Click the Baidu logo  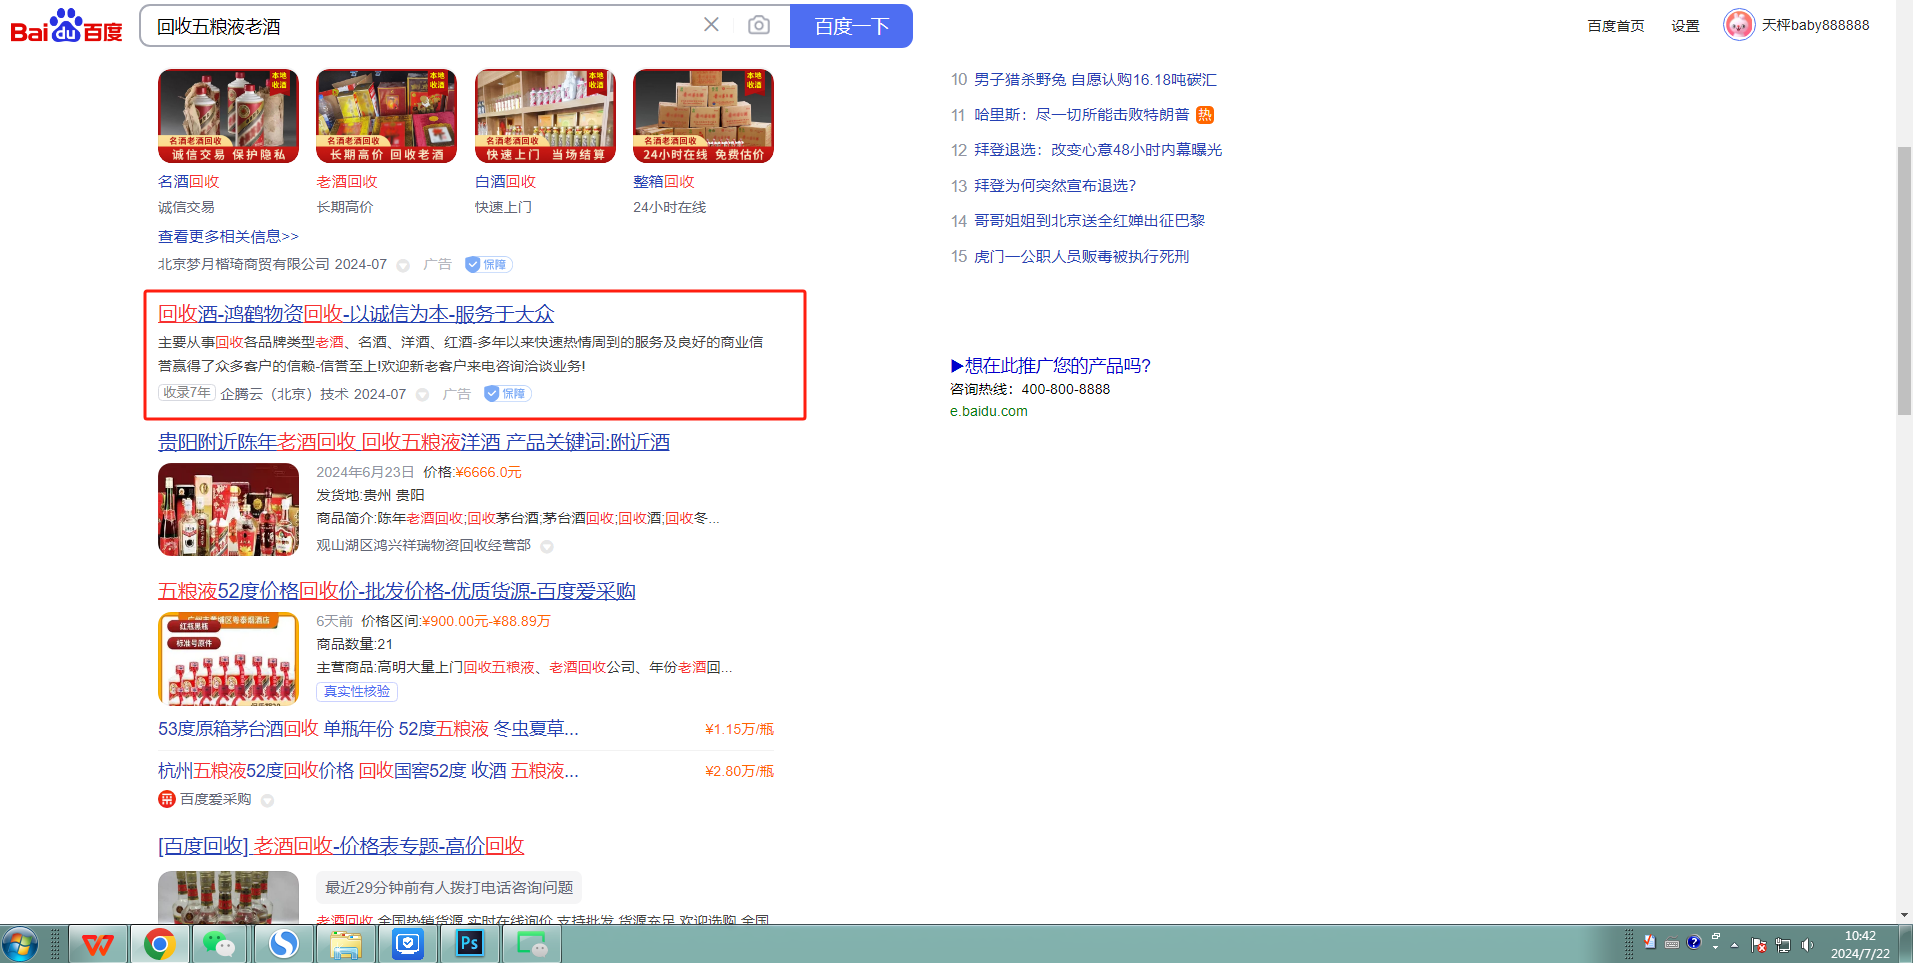(x=66, y=26)
